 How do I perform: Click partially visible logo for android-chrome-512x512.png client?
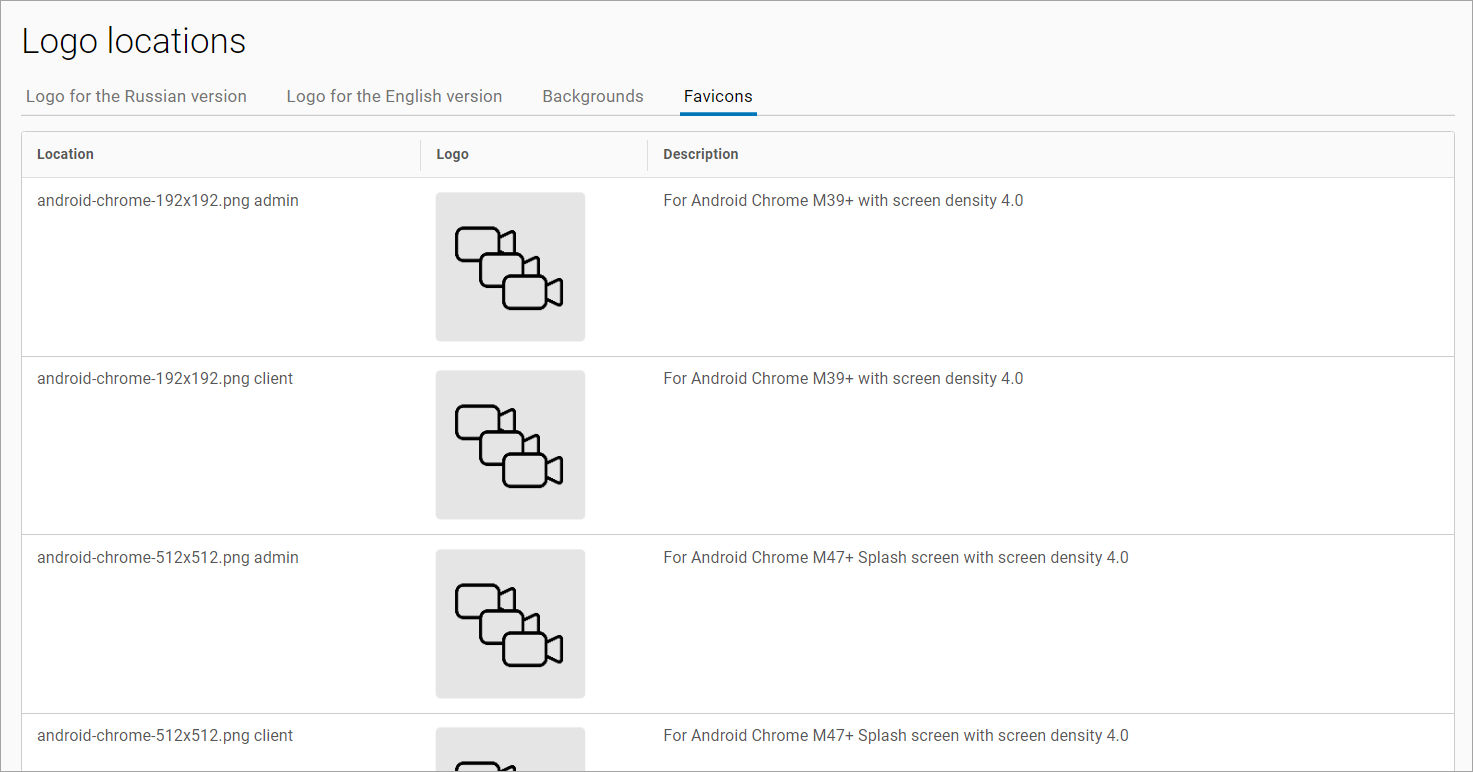pyautogui.click(x=510, y=750)
